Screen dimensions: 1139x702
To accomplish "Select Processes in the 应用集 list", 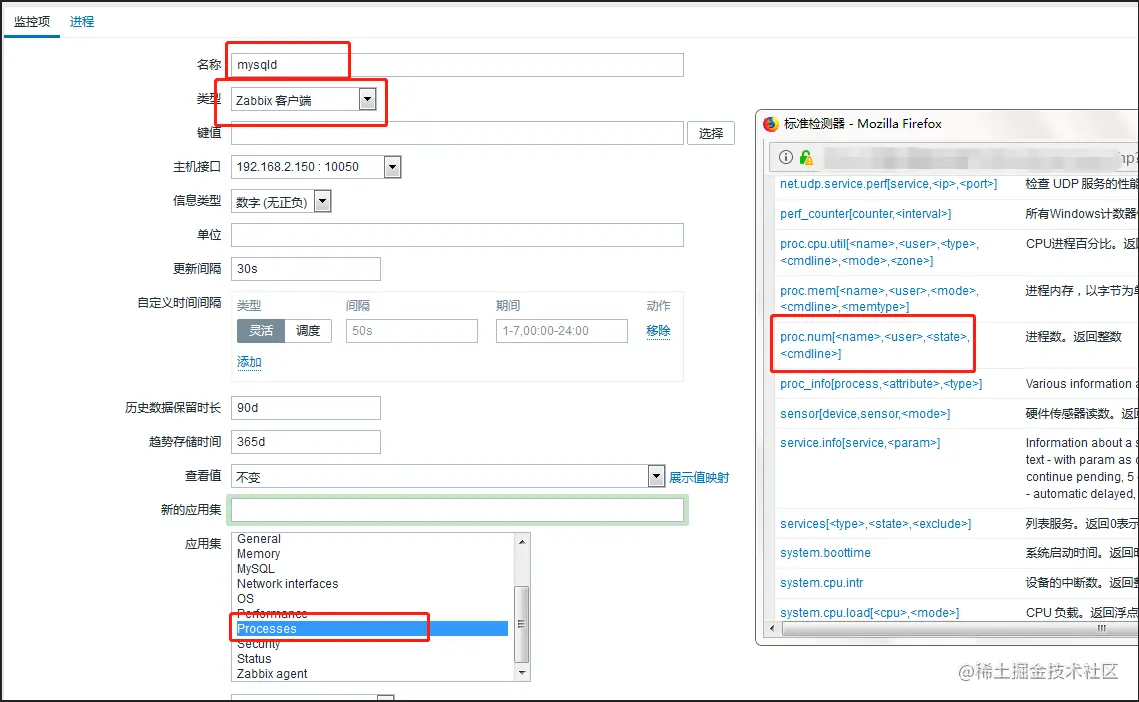I will (372, 629).
